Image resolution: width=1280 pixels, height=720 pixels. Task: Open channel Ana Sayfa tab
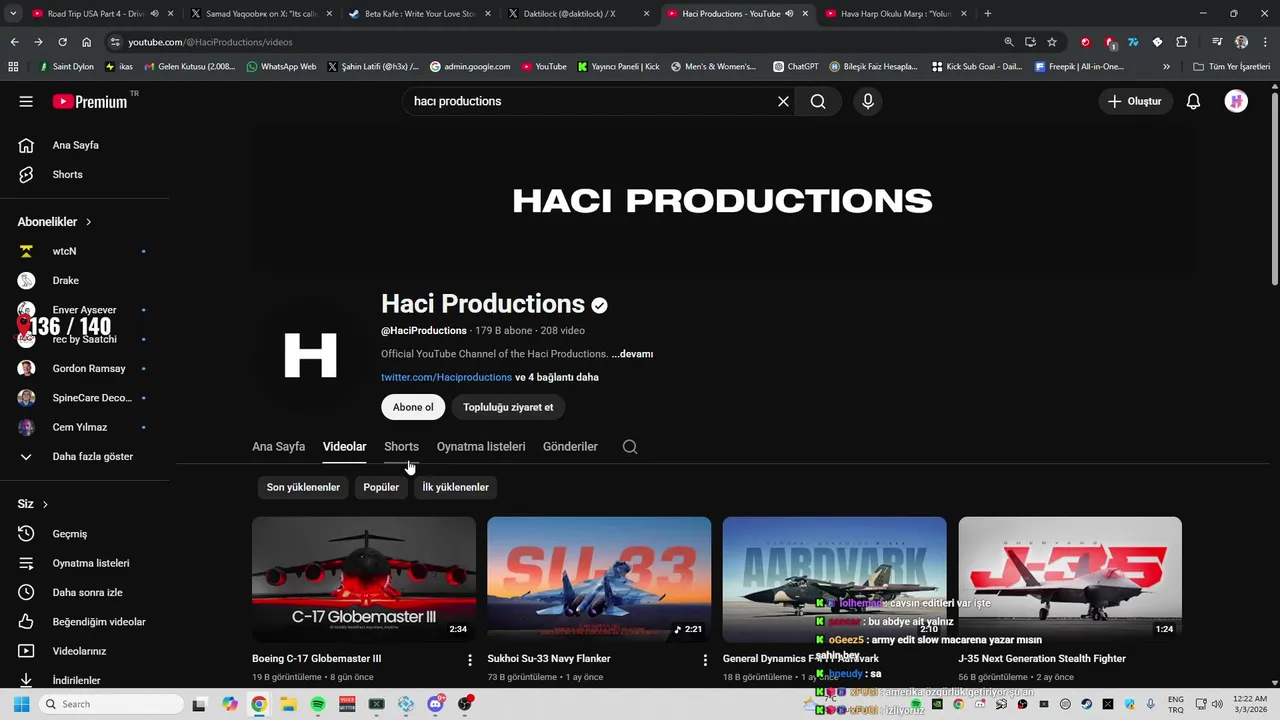click(278, 447)
